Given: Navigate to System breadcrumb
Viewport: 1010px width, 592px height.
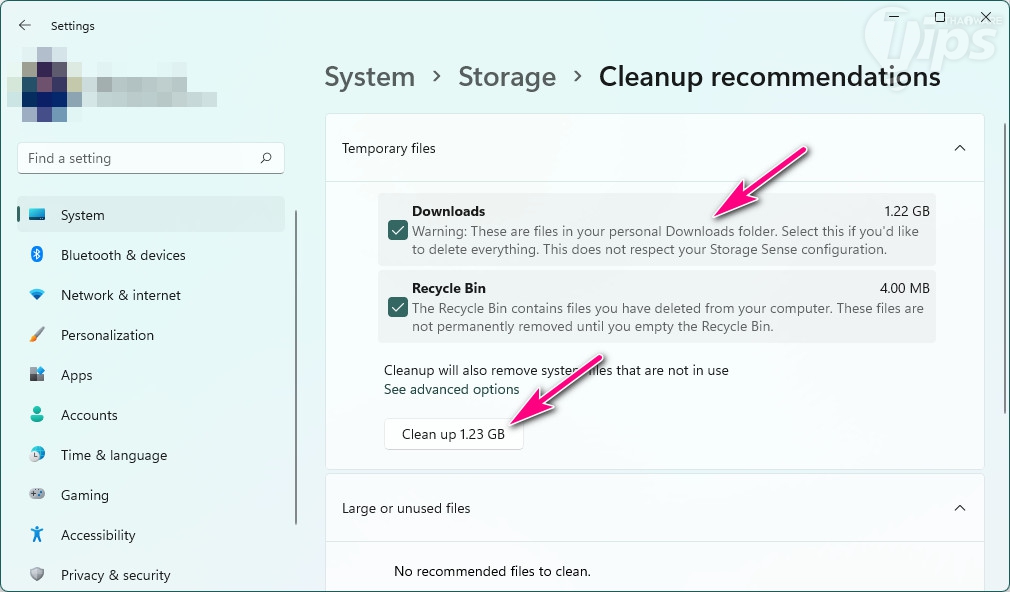Looking at the screenshot, I should (370, 77).
